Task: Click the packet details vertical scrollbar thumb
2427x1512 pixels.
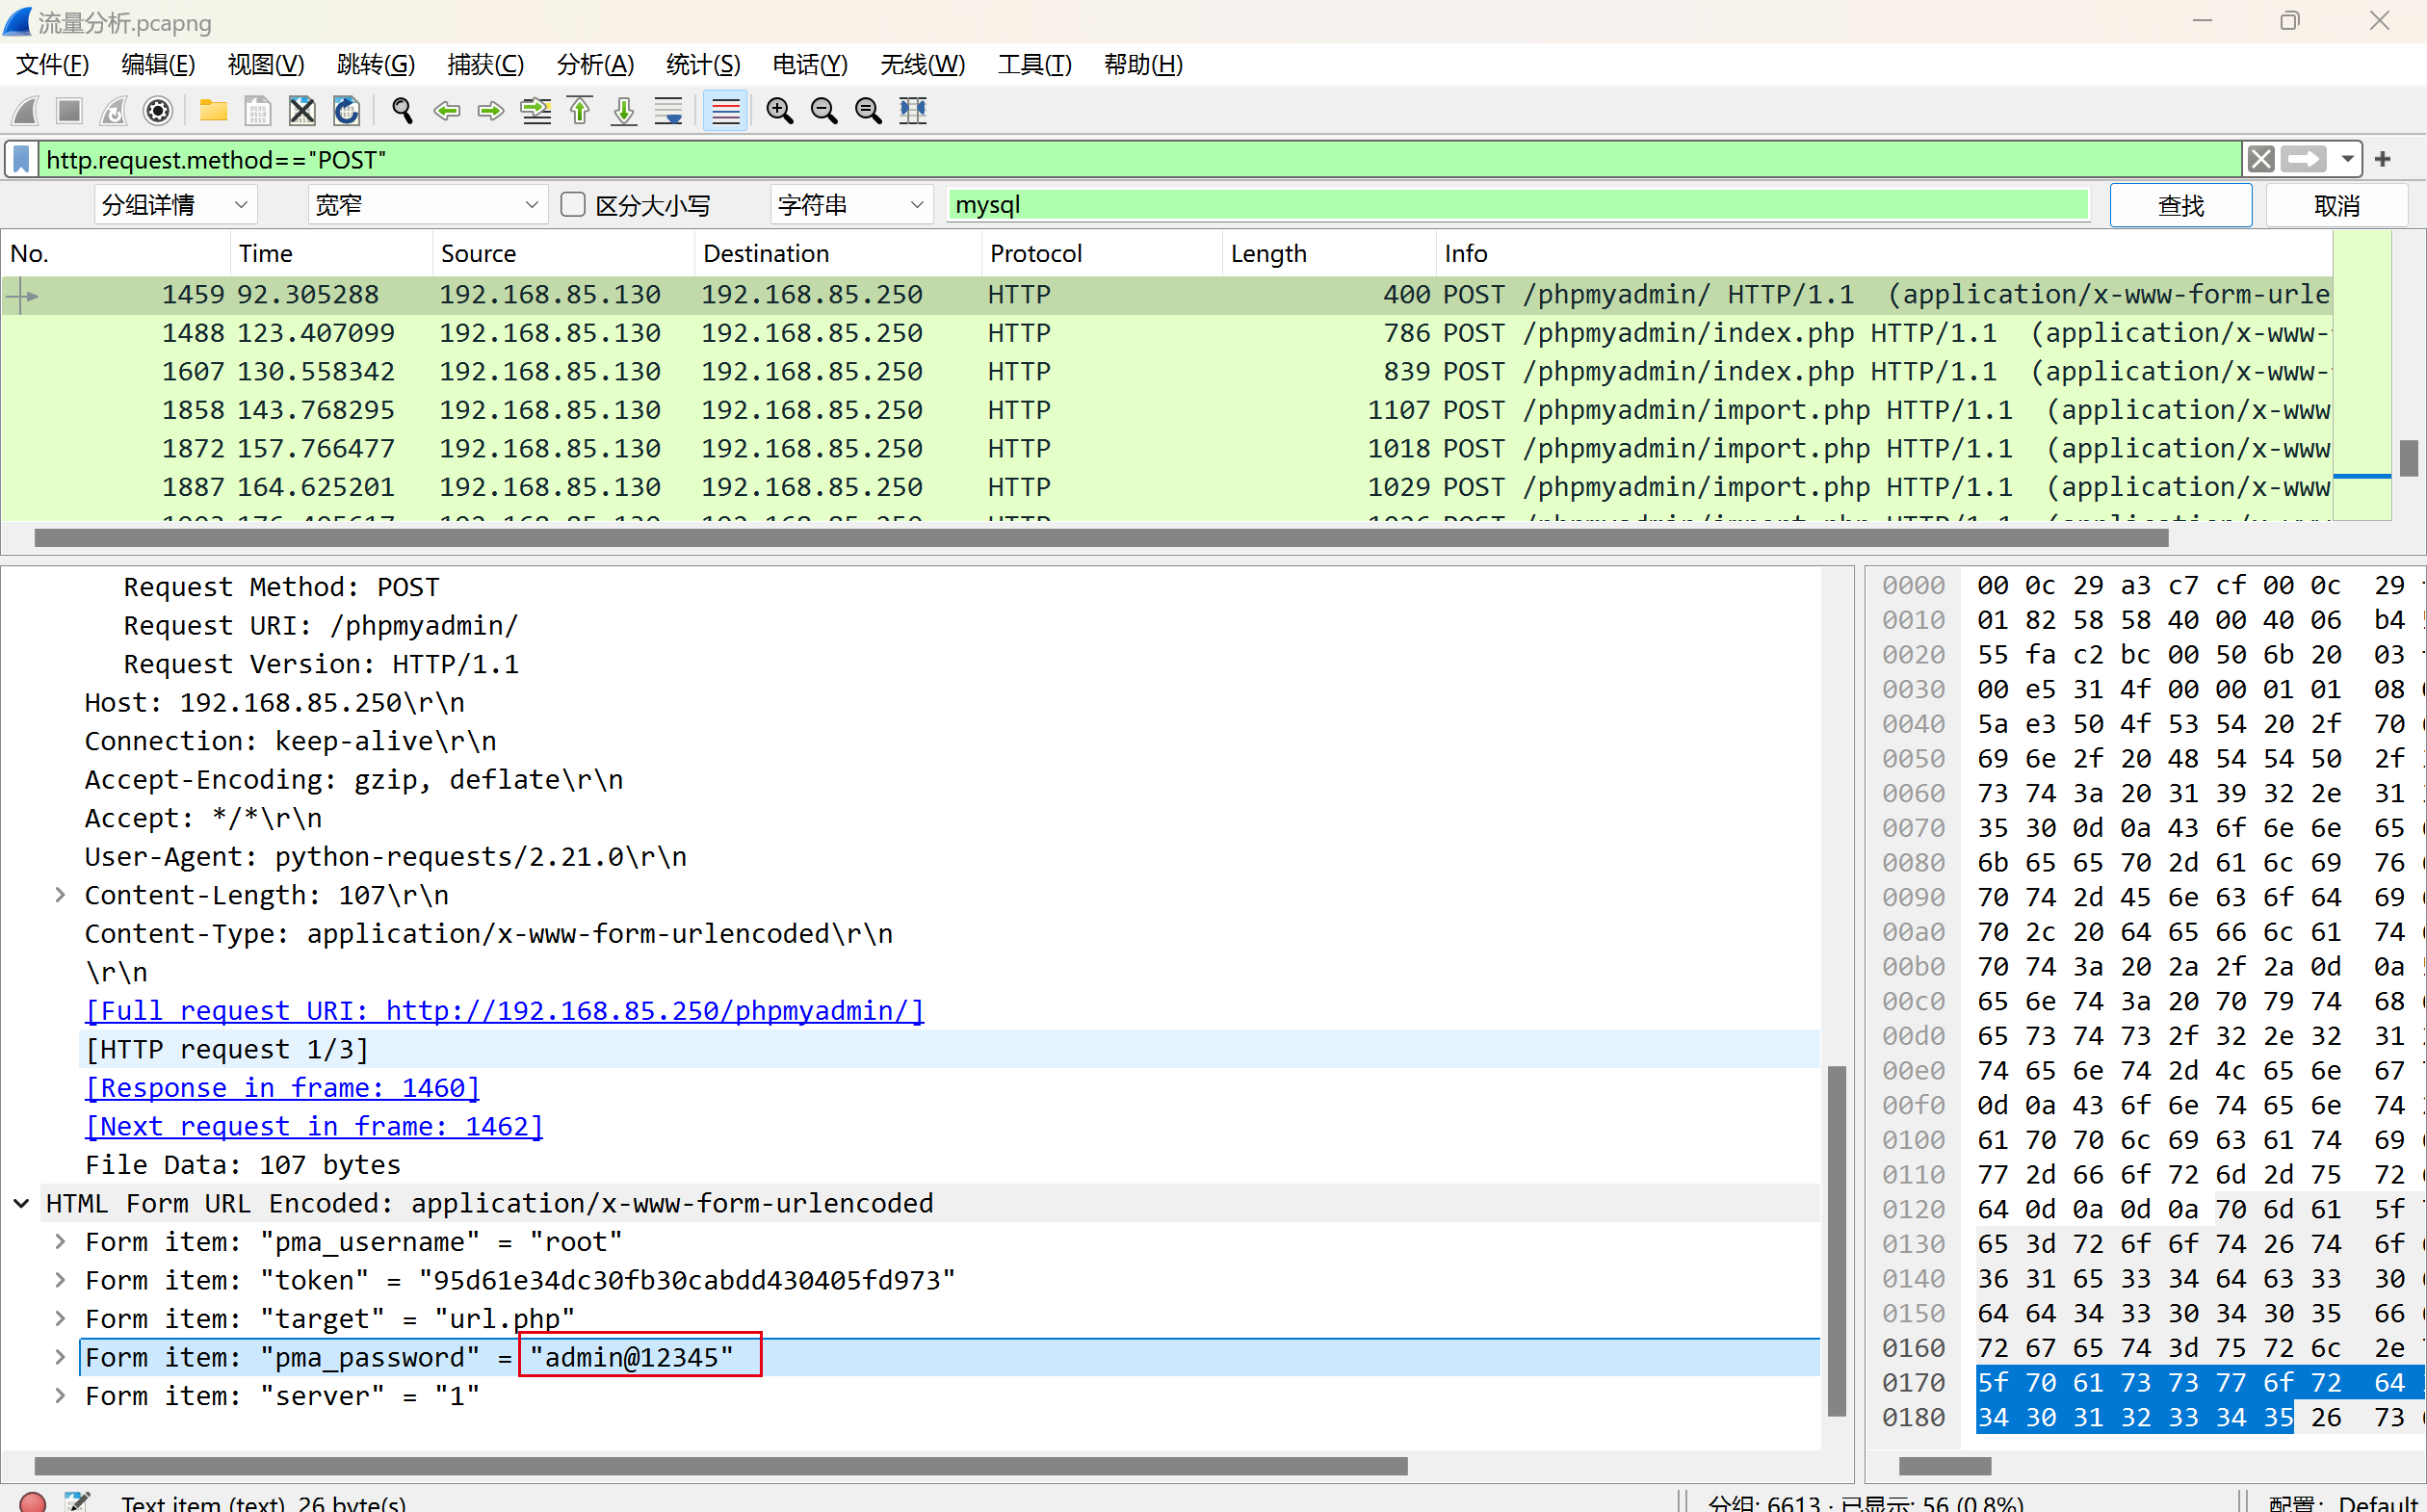Action: [x=1837, y=1241]
